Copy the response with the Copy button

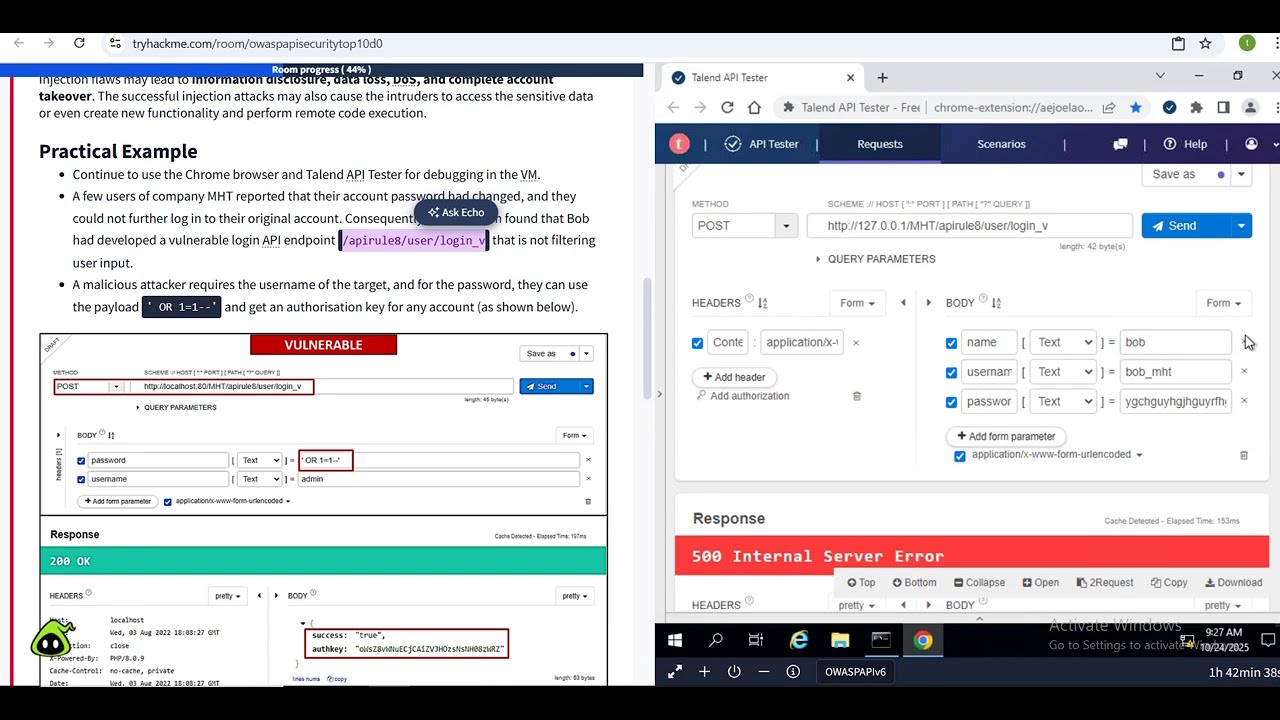tap(1169, 583)
